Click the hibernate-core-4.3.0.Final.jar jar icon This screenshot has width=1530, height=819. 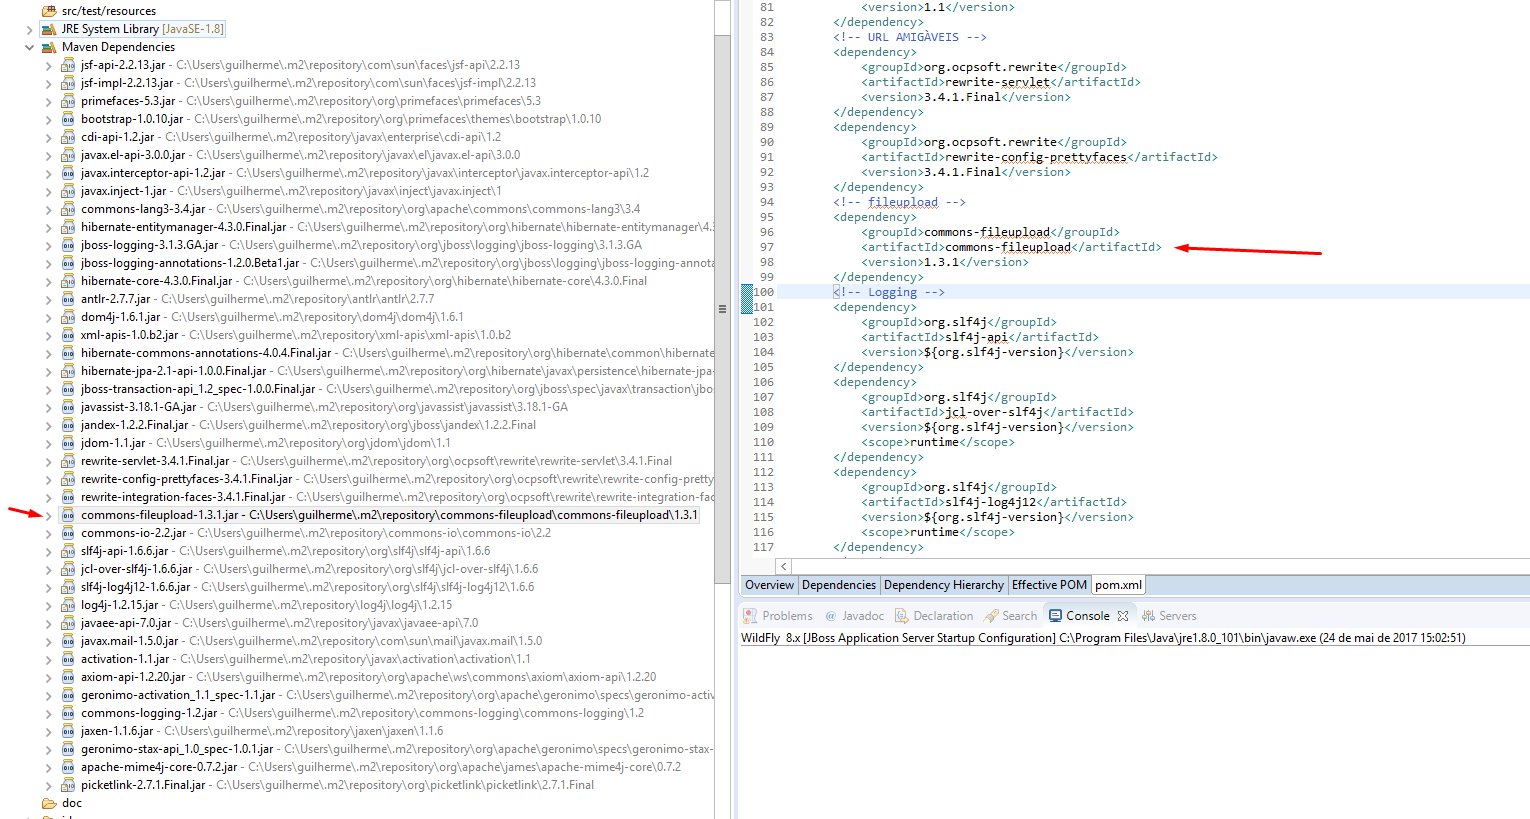click(68, 281)
